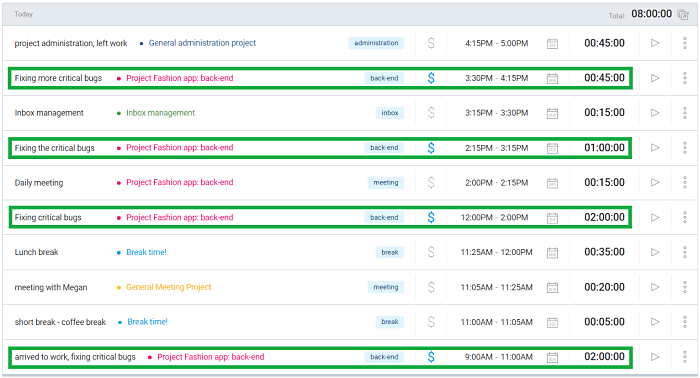The image size is (700, 378).
Task: Toggle billable on Lunch break entry
Action: 431,252
